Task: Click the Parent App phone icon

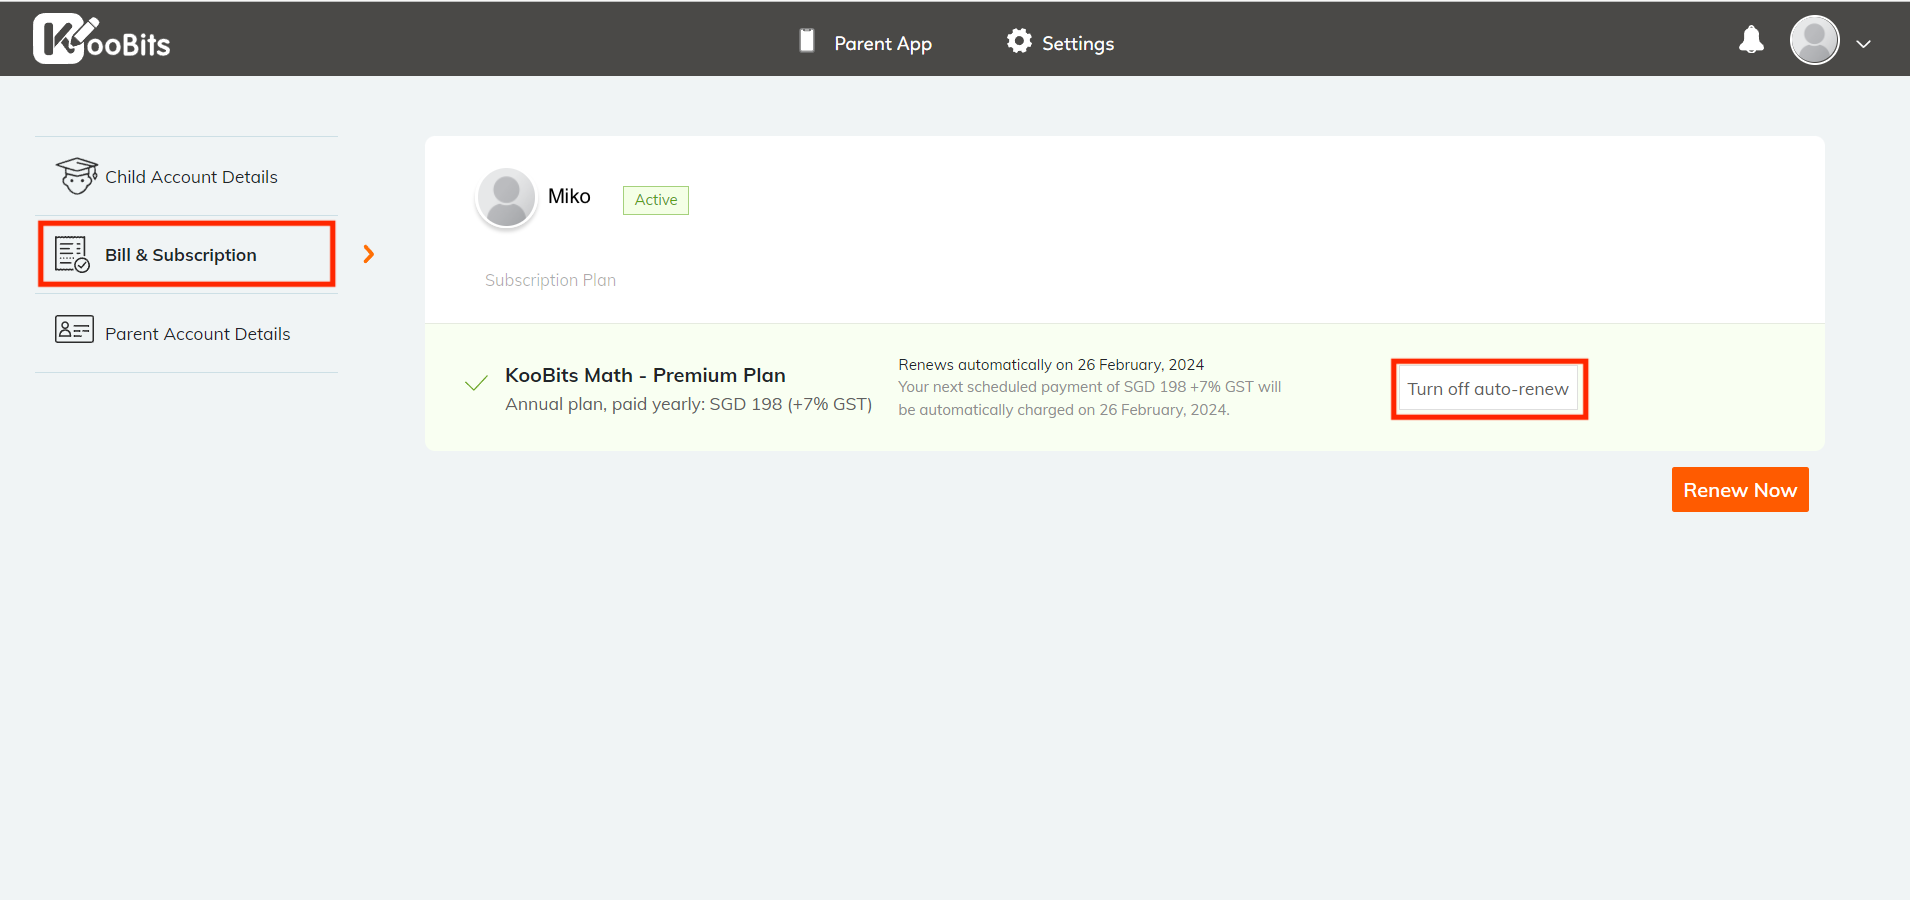Action: click(x=807, y=41)
